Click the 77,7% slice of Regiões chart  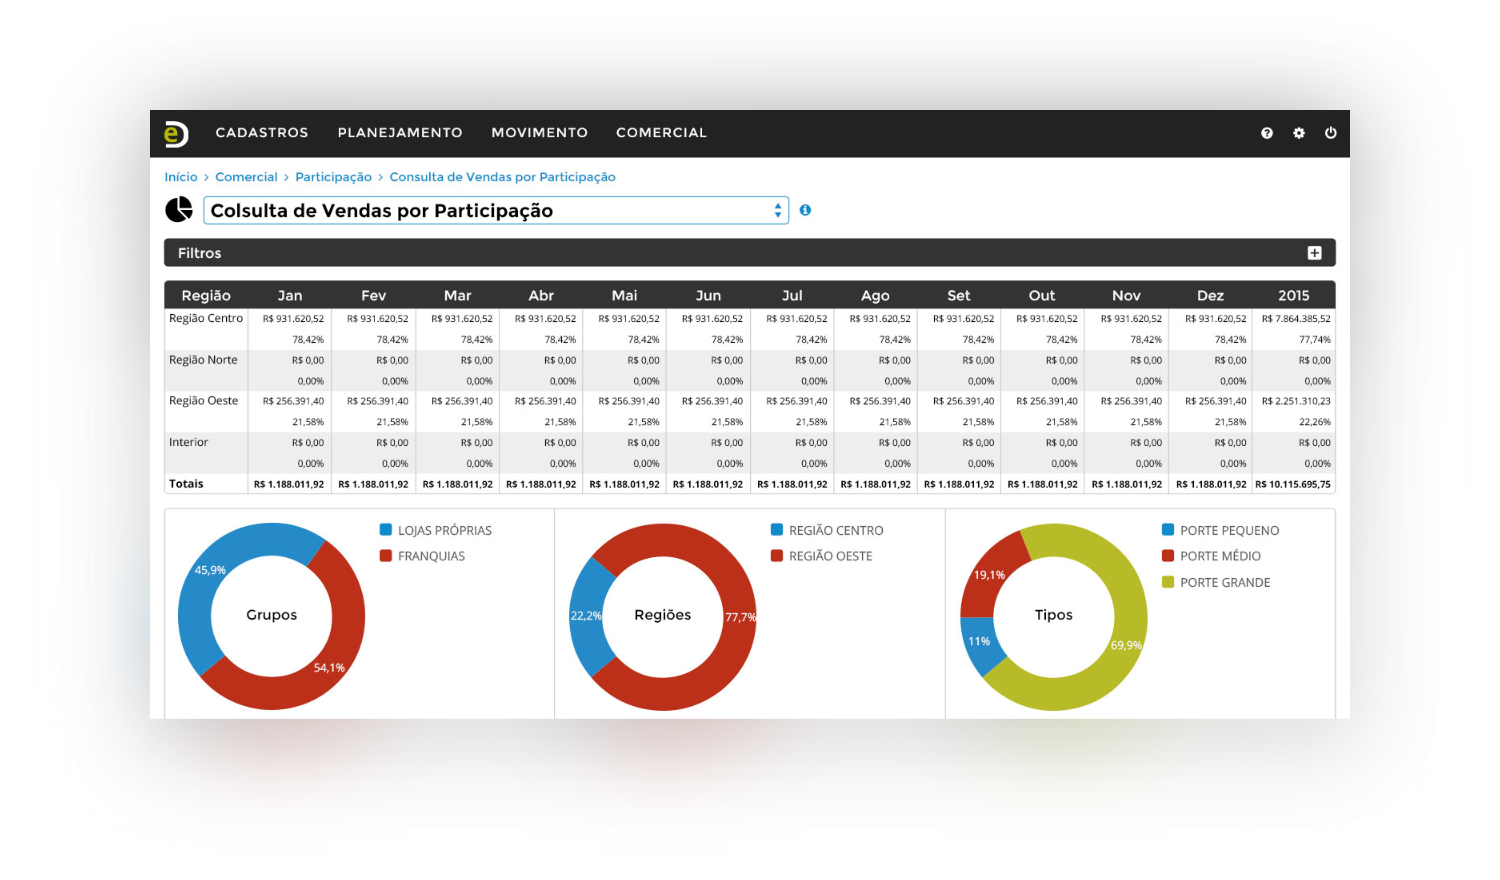pyautogui.click(x=740, y=617)
